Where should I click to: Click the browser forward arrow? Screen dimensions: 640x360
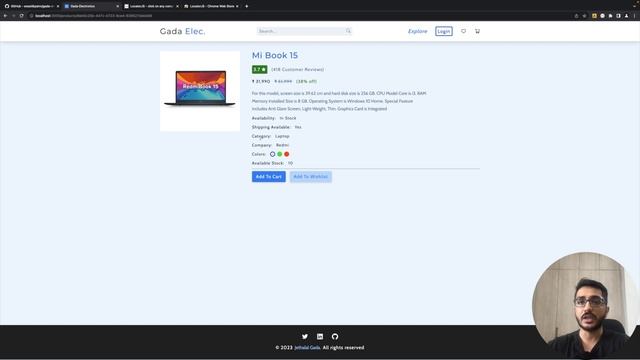point(13,16)
